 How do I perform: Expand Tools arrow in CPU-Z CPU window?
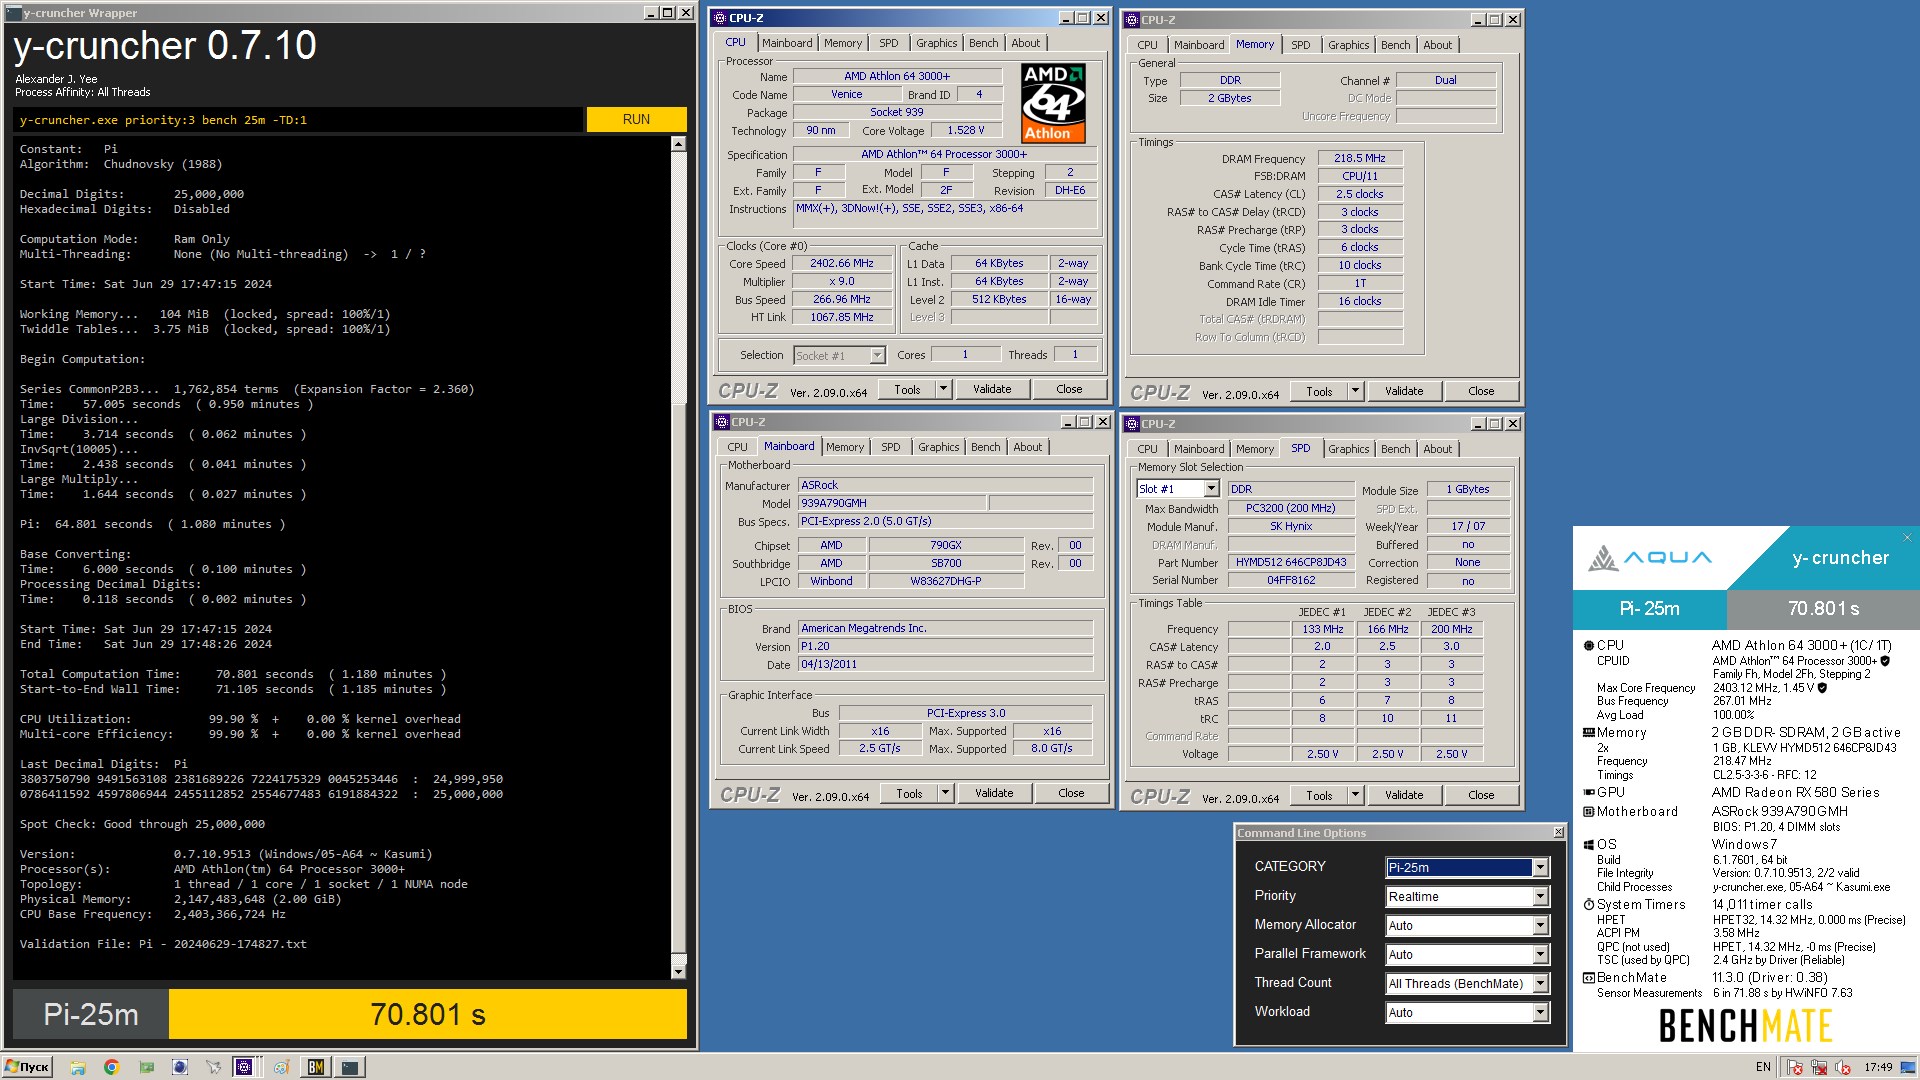click(x=943, y=389)
